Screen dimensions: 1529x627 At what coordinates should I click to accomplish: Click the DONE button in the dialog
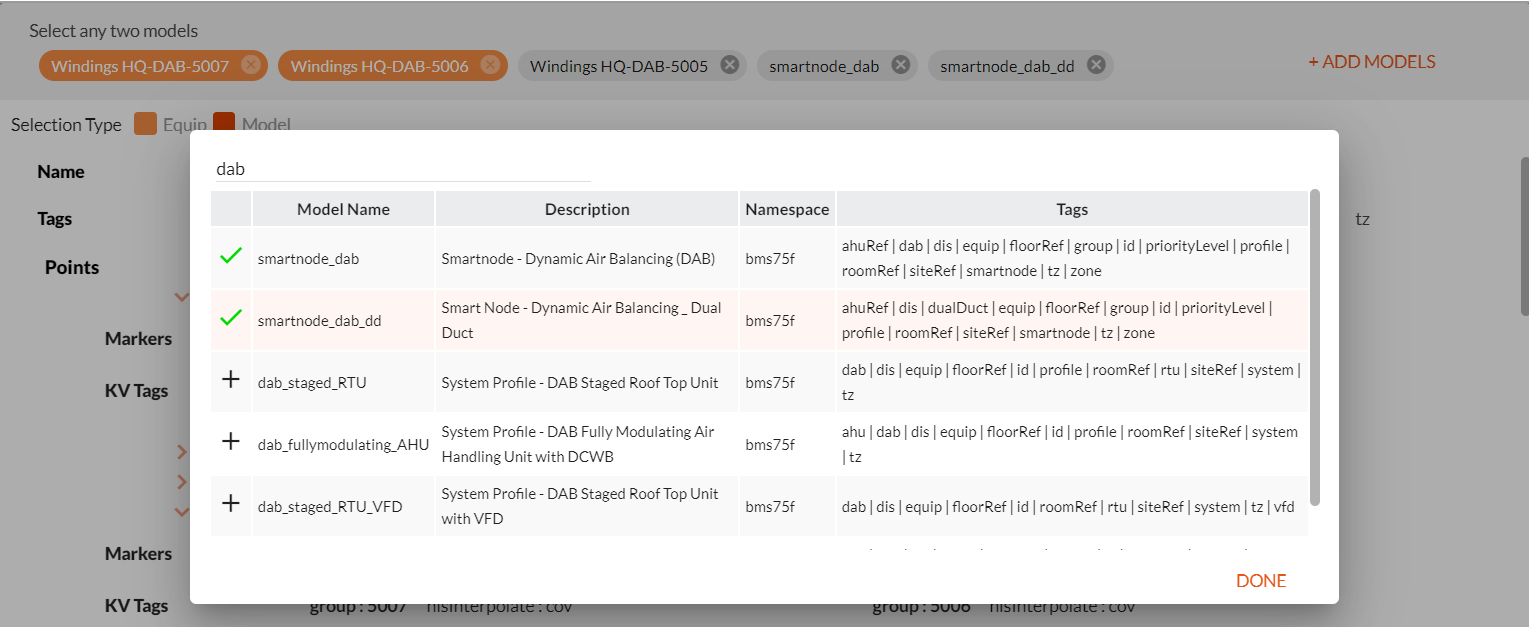(x=1261, y=581)
